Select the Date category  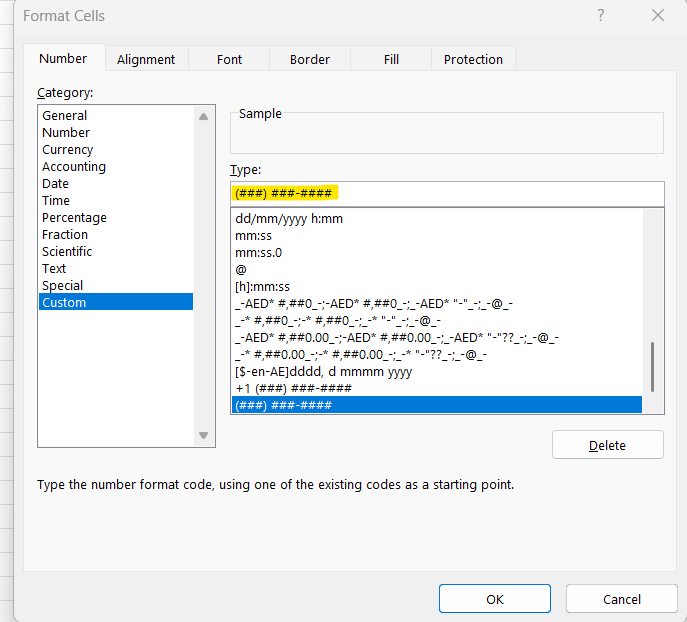(x=116, y=184)
